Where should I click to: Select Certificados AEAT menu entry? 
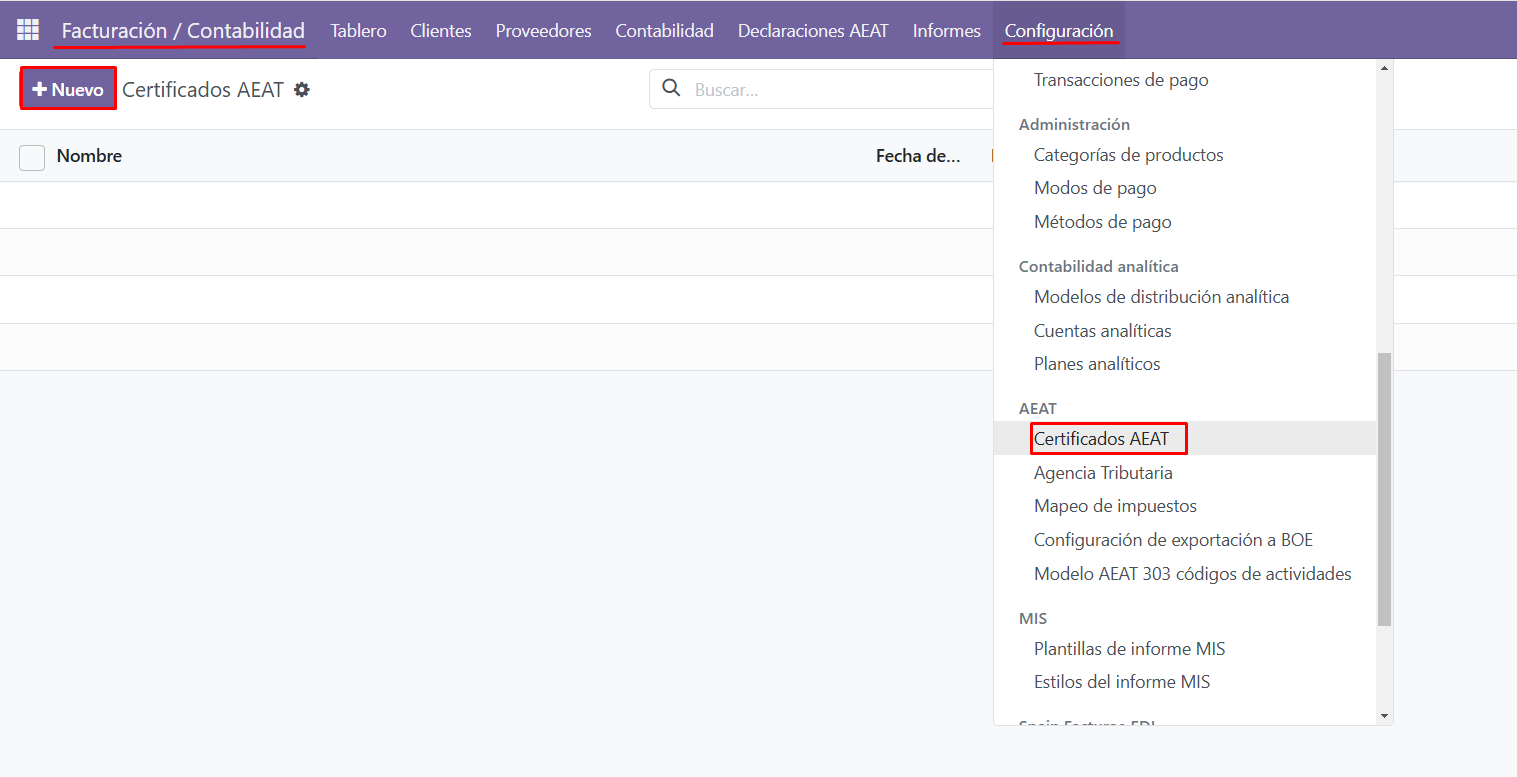point(1185,439)
